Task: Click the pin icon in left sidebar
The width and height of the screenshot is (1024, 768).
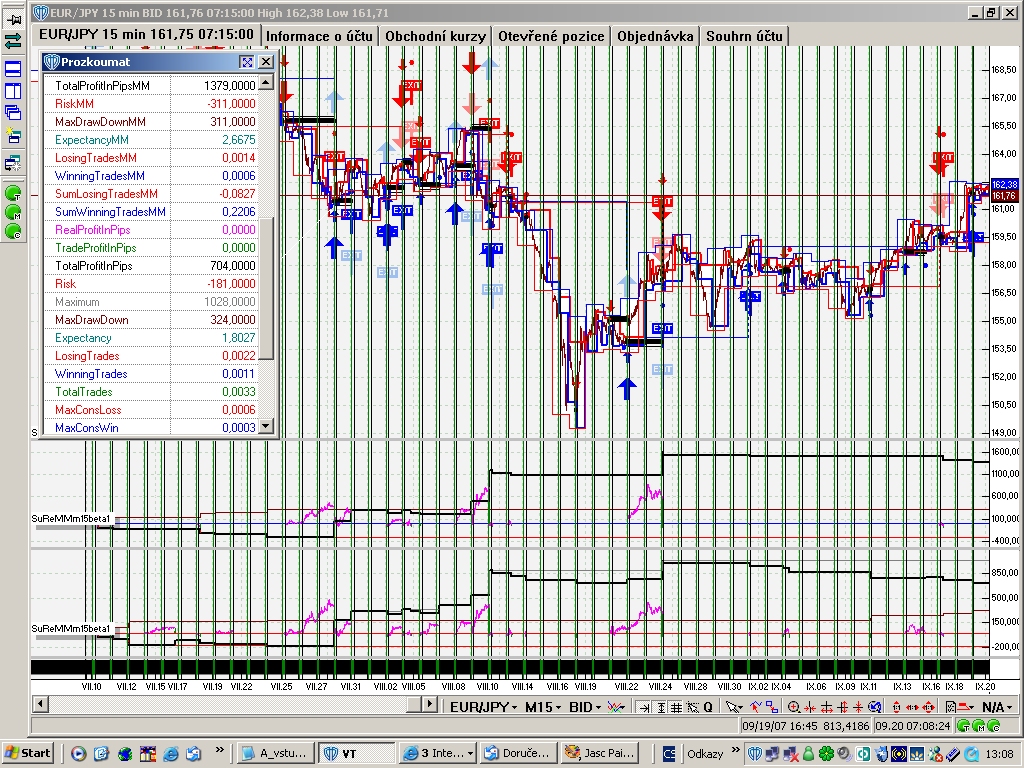Action: tap(13, 19)
